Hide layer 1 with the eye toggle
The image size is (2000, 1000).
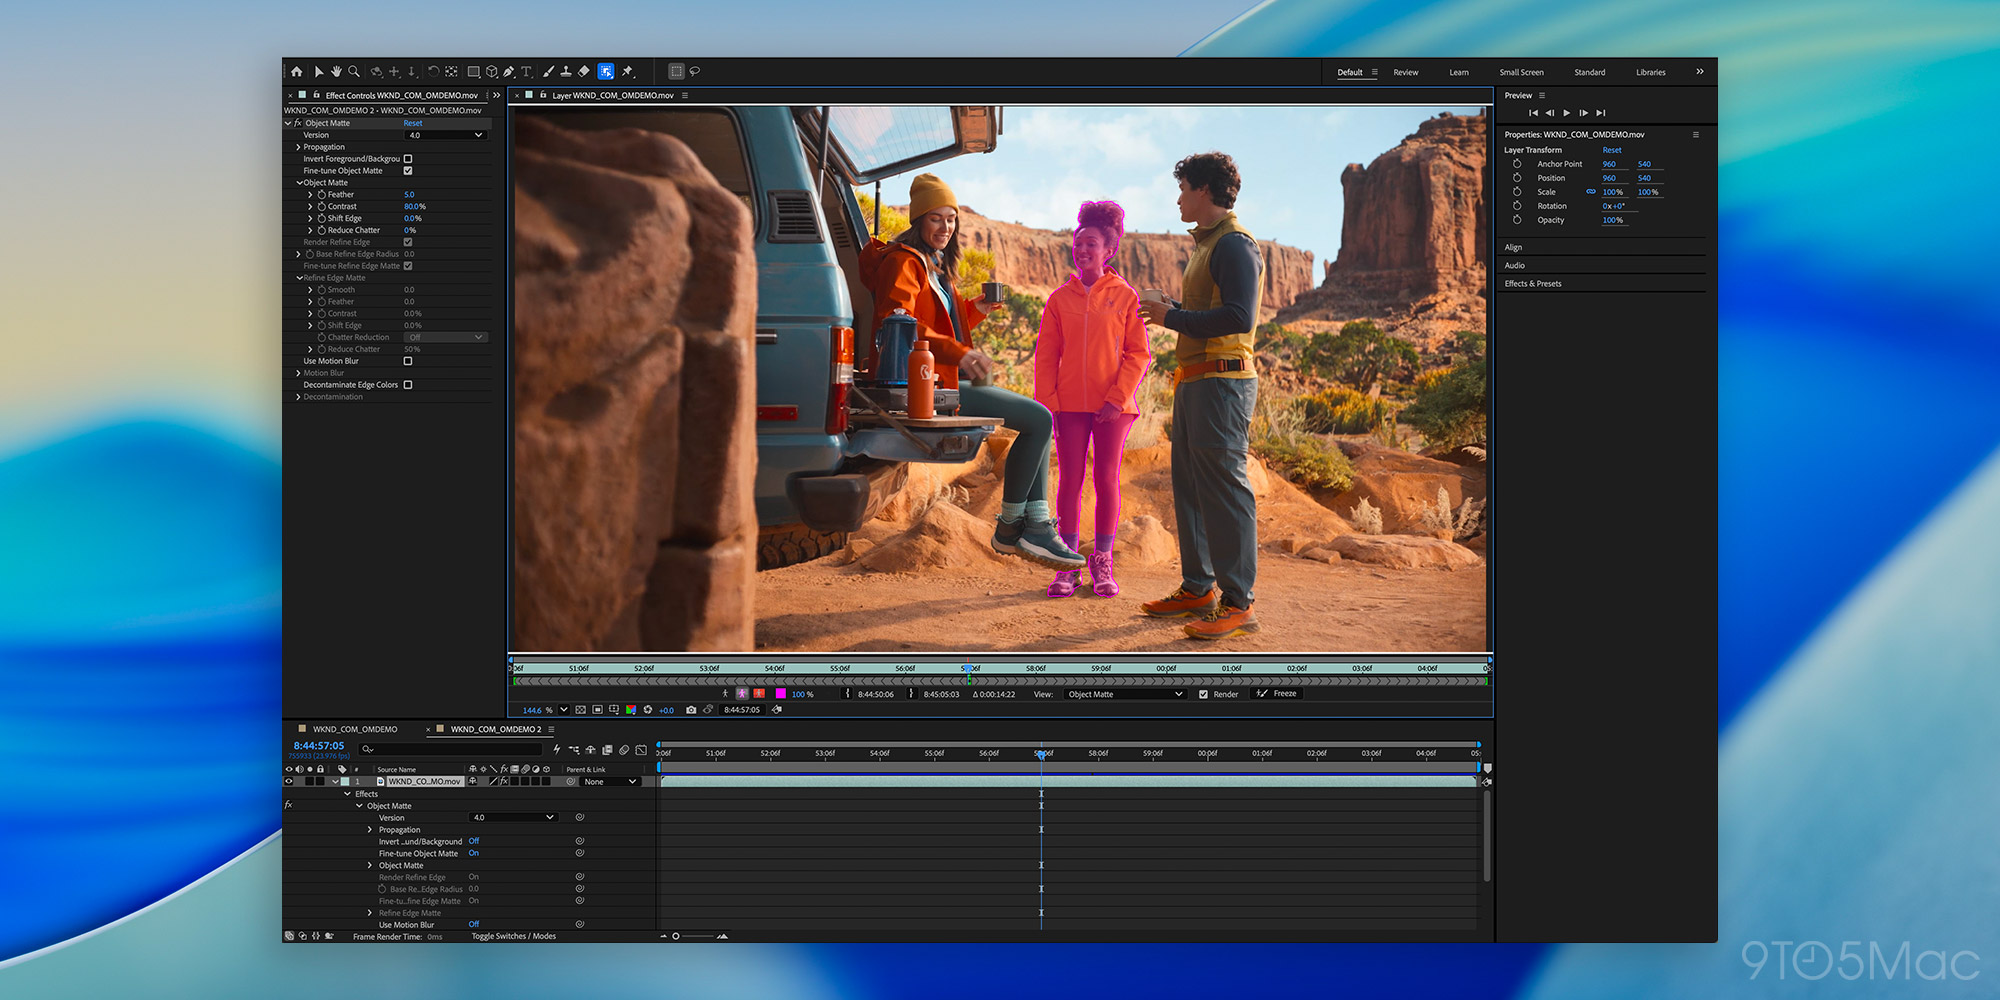(289, 781)
